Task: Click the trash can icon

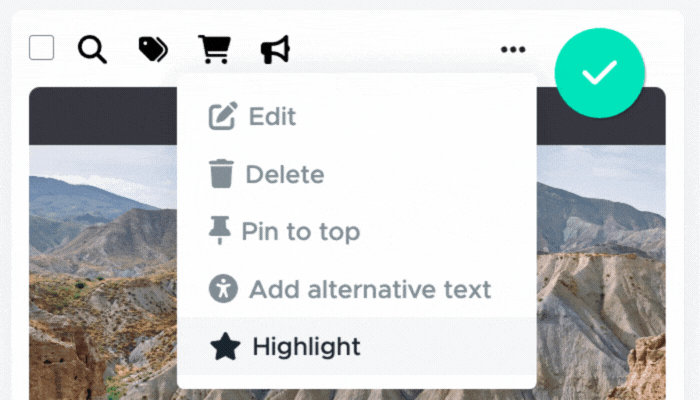Action: [x=221, y=174]
